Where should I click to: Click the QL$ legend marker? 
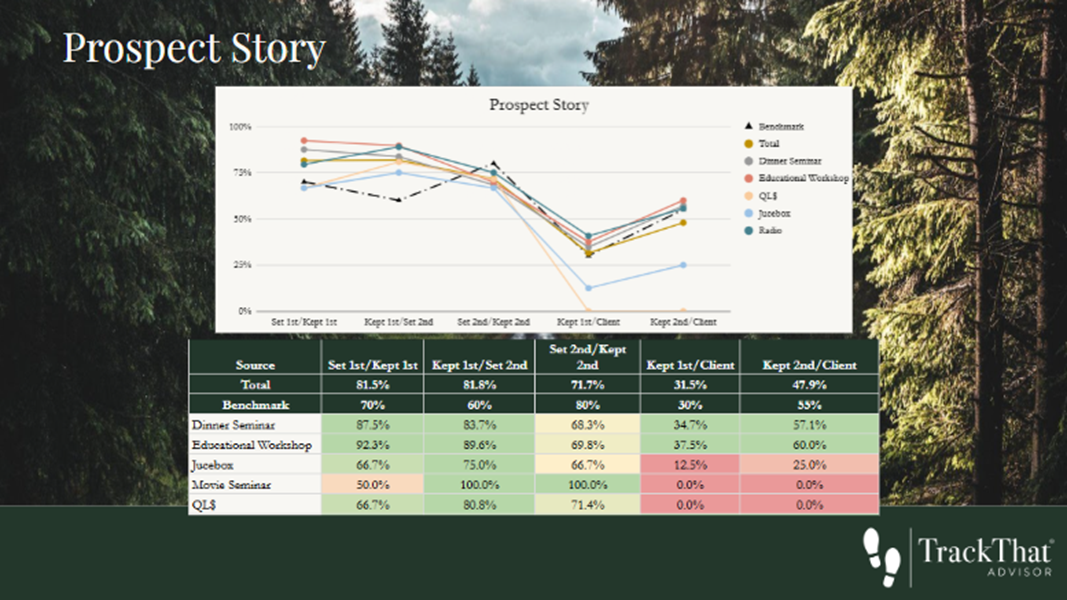point(750,196)
